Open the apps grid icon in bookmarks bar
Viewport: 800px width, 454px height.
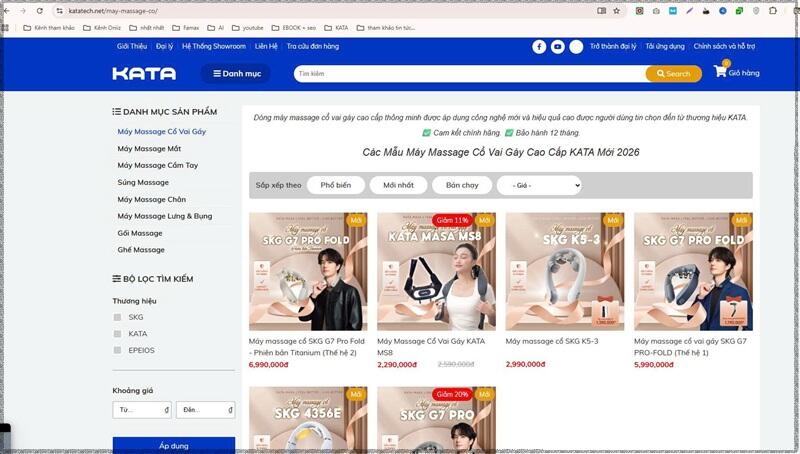coord(6,28)
